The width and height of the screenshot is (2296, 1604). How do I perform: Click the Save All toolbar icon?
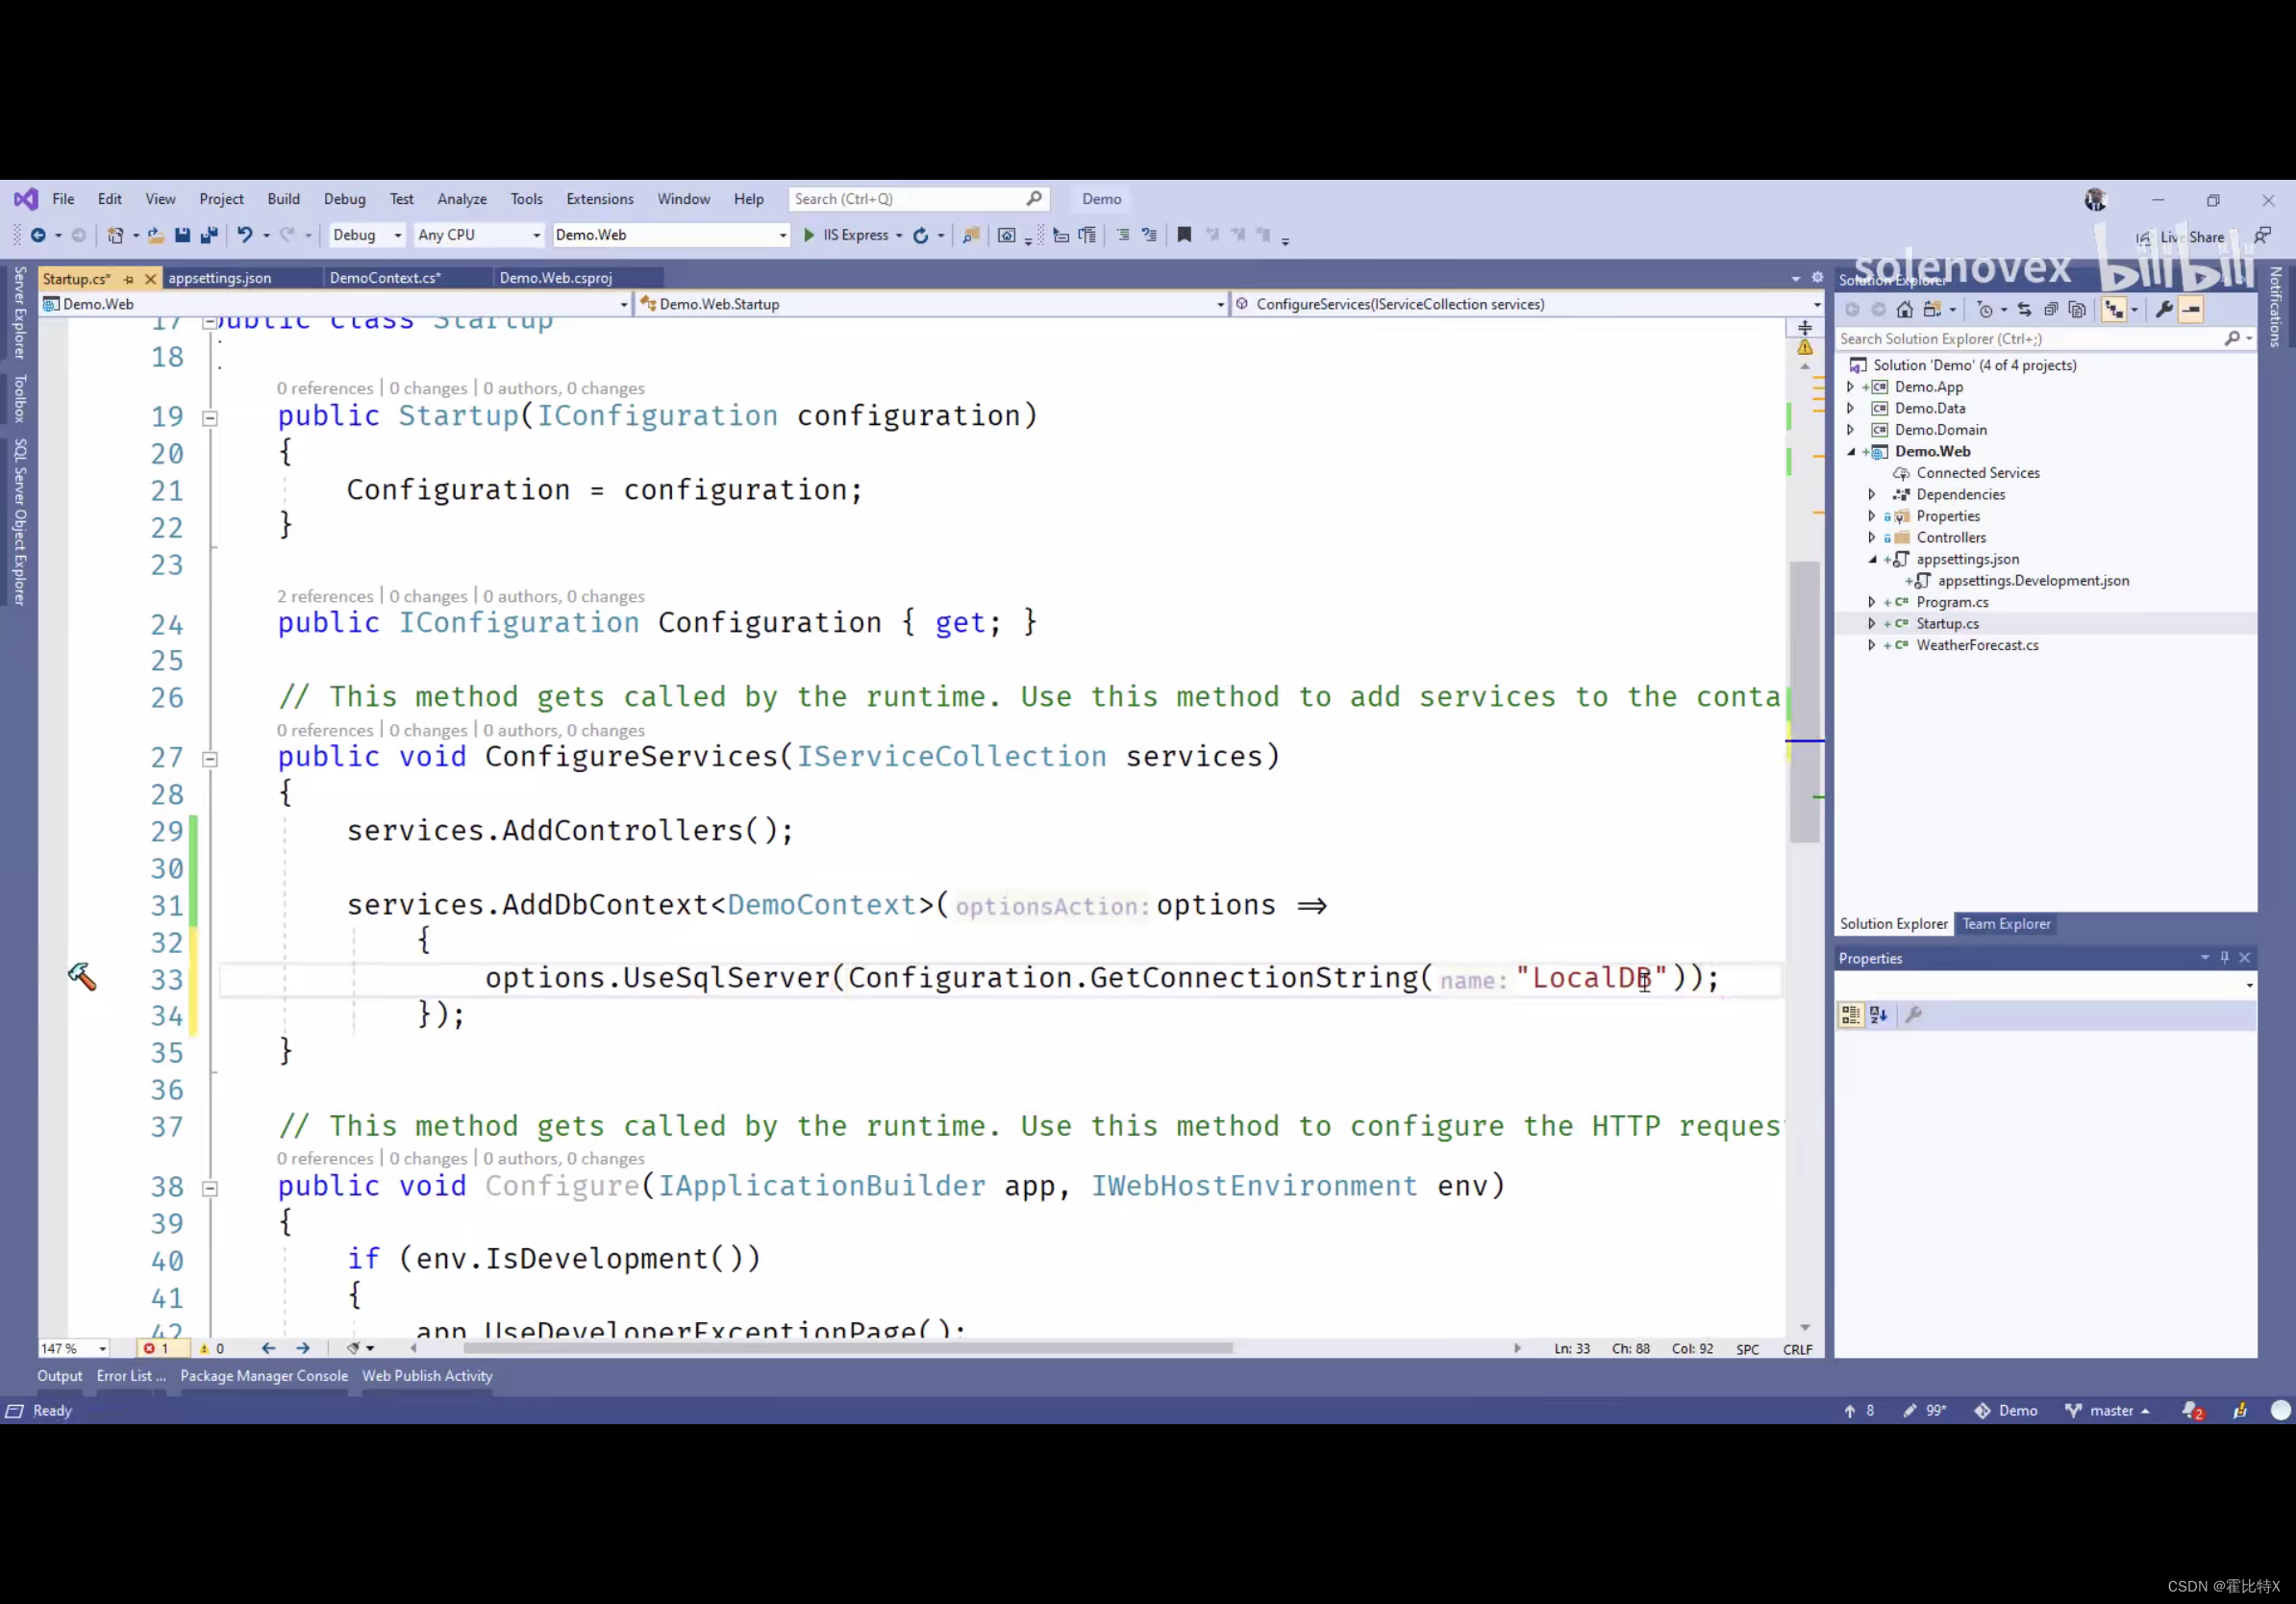point(209,235)
